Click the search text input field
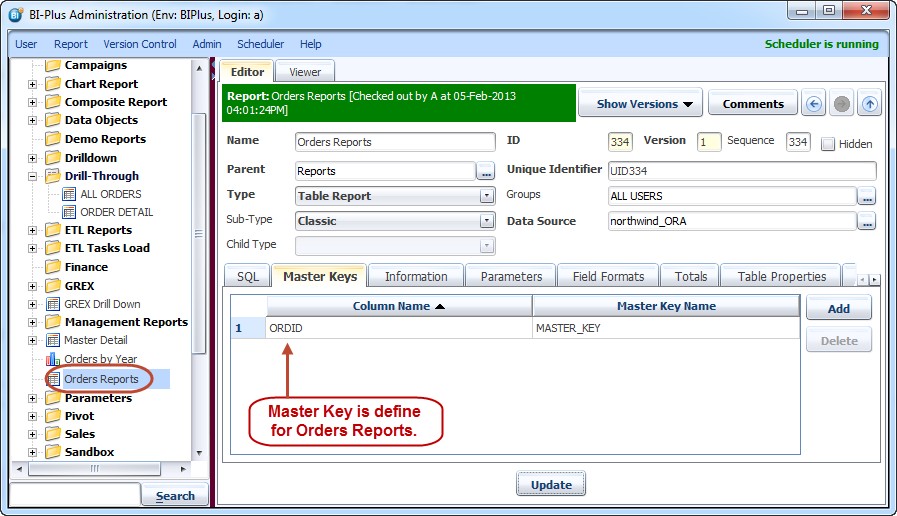897x516 pixels. pyautogui.click(x=75, y=495)
